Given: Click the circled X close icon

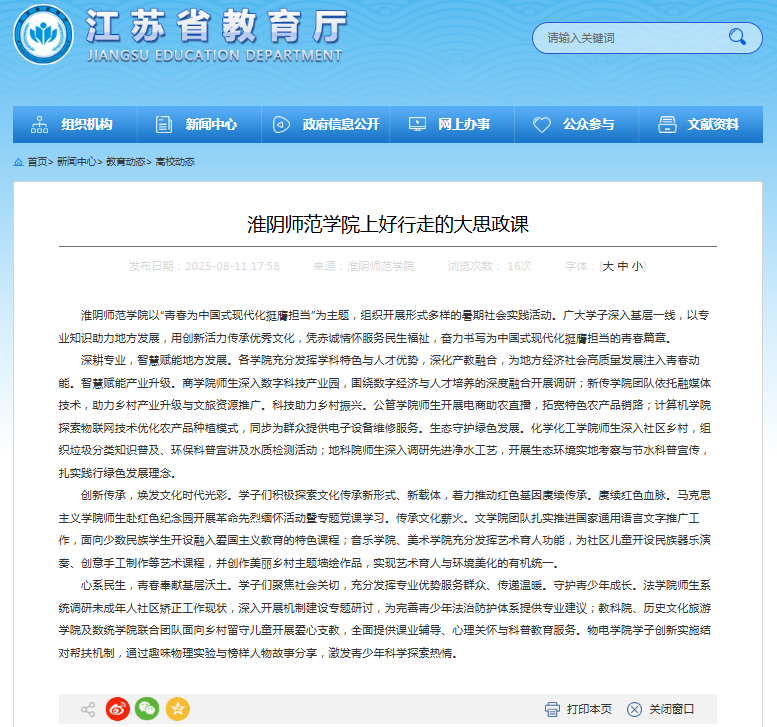Looking at the screenshot, I should tap(634, 710).
